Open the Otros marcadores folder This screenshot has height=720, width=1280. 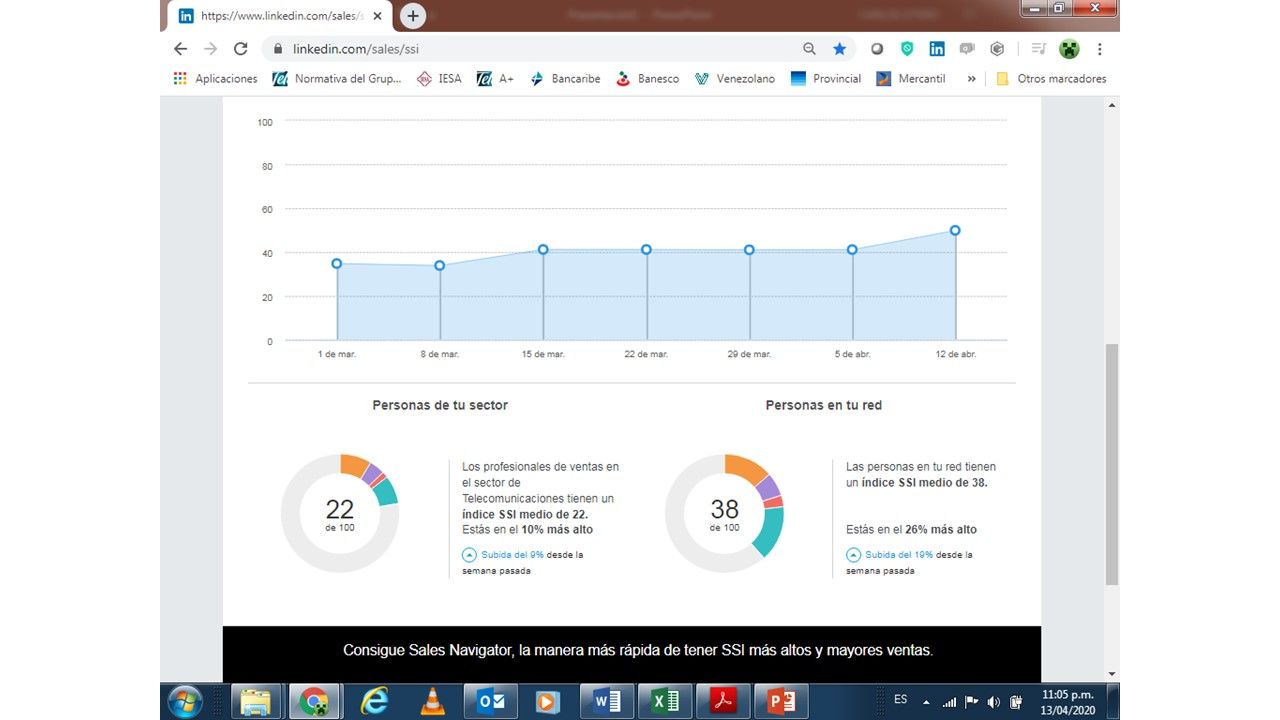coord(1051,79)
